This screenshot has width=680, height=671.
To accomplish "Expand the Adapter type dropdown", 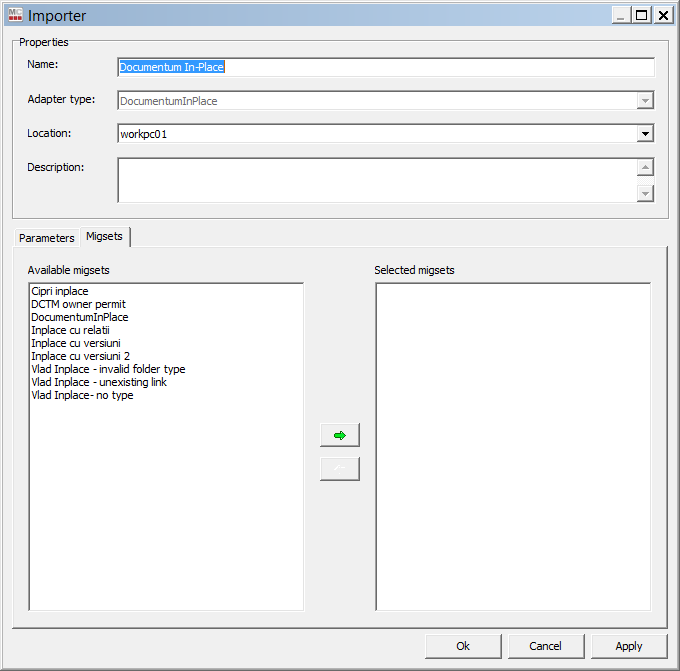I will pos(645,100).
